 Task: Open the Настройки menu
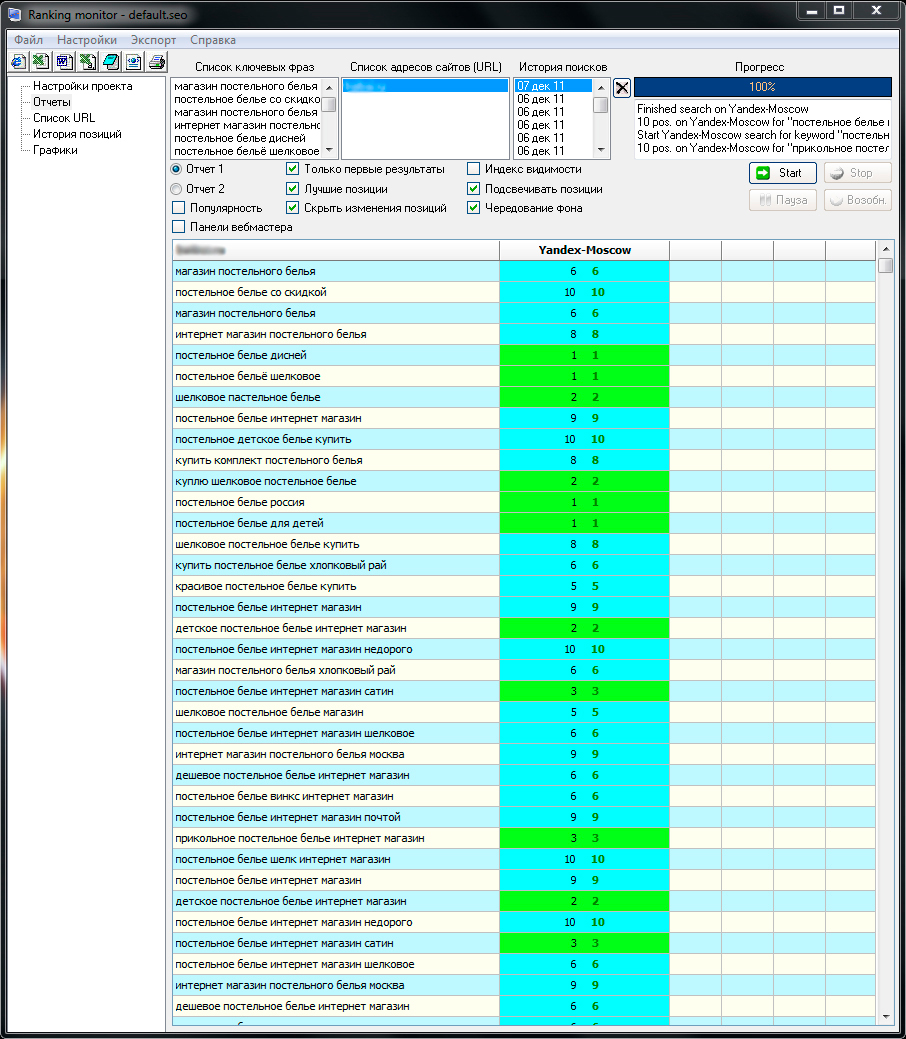click(87, 40)
